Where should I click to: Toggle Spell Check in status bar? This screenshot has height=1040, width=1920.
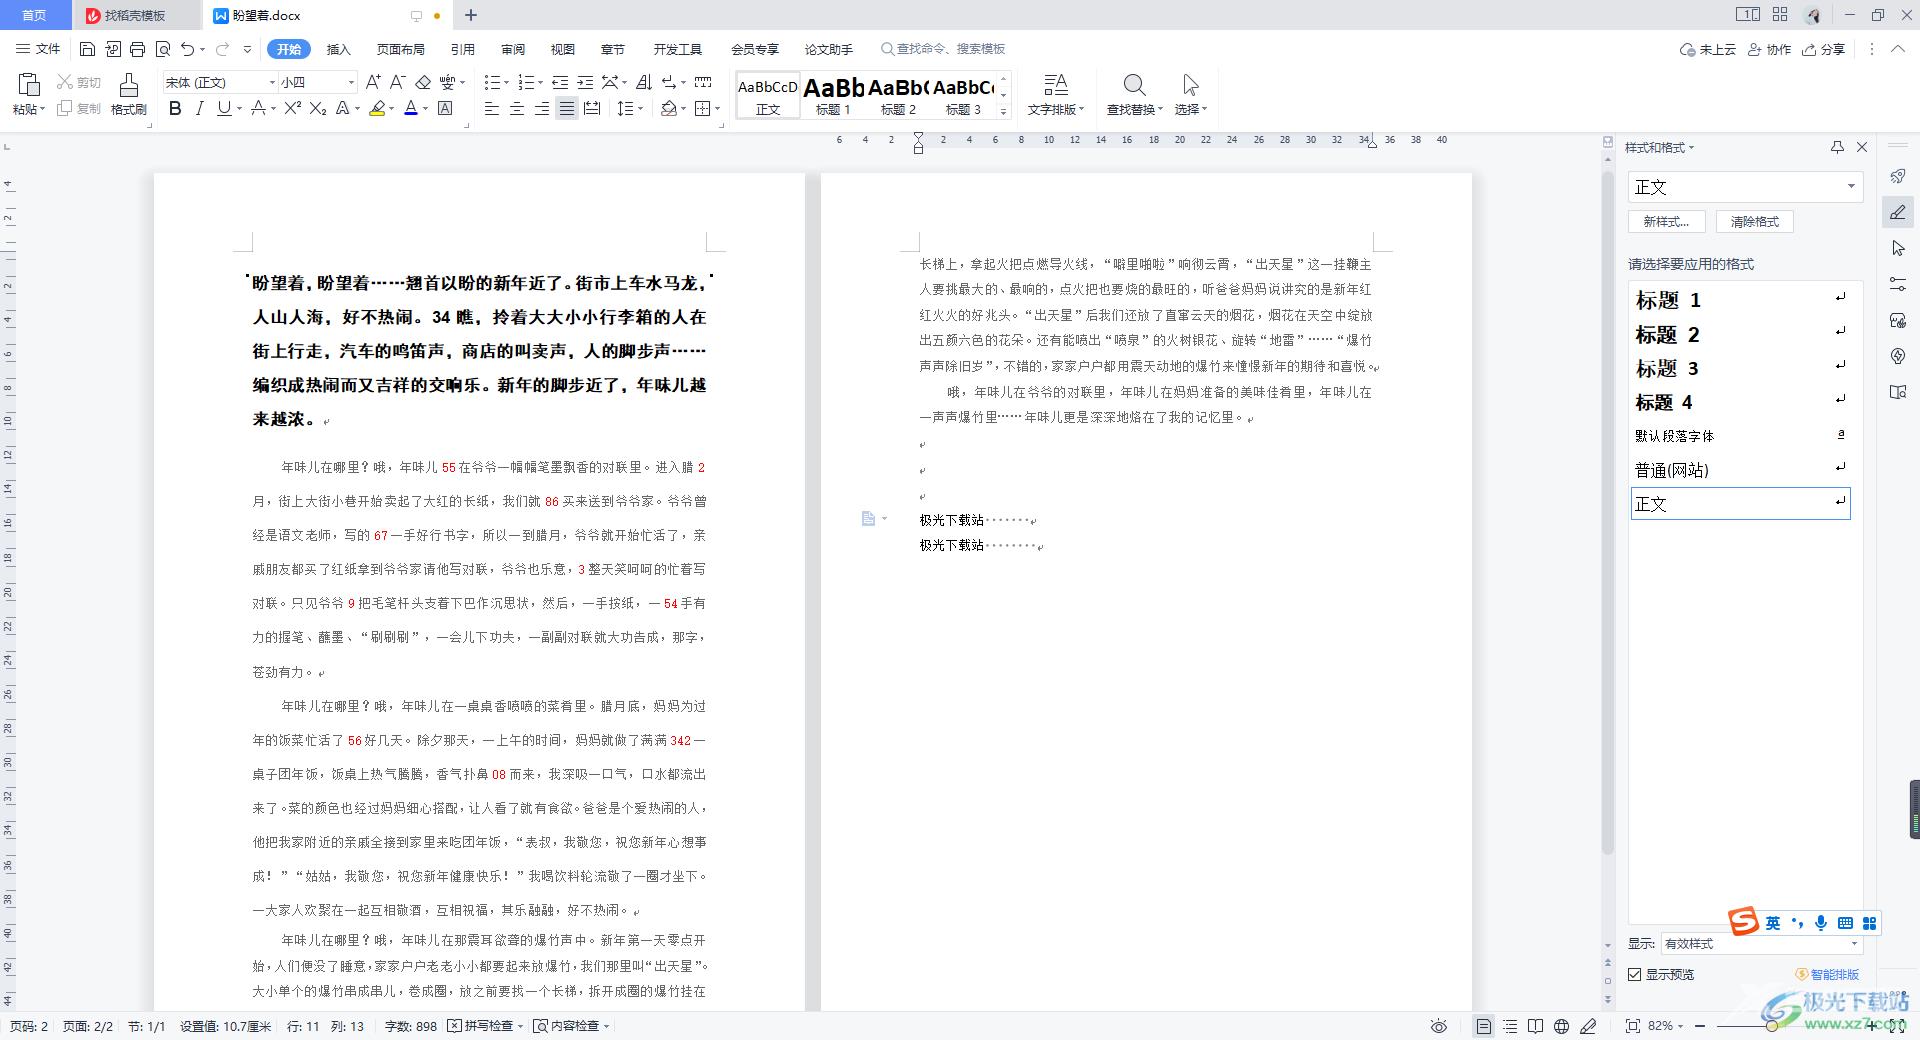coord(485,1026)
